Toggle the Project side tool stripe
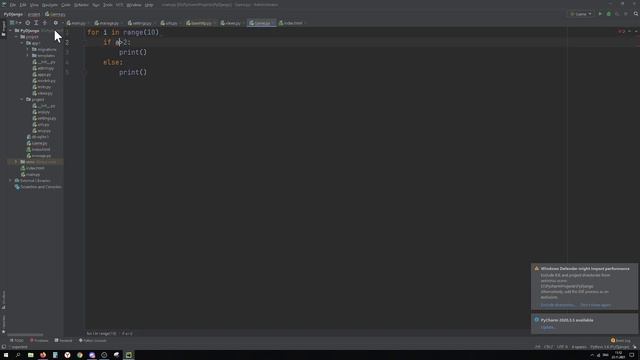Image resolution: width=640 pixels, height=360 pixels. point(3,29)
